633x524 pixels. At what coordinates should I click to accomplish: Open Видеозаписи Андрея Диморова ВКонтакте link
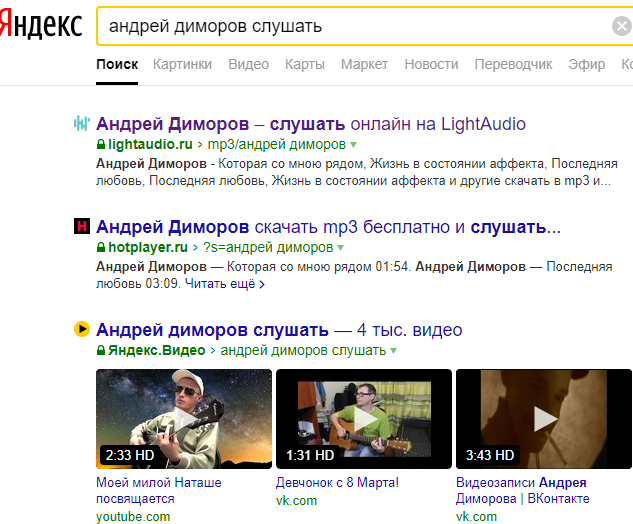coord(523,490)
